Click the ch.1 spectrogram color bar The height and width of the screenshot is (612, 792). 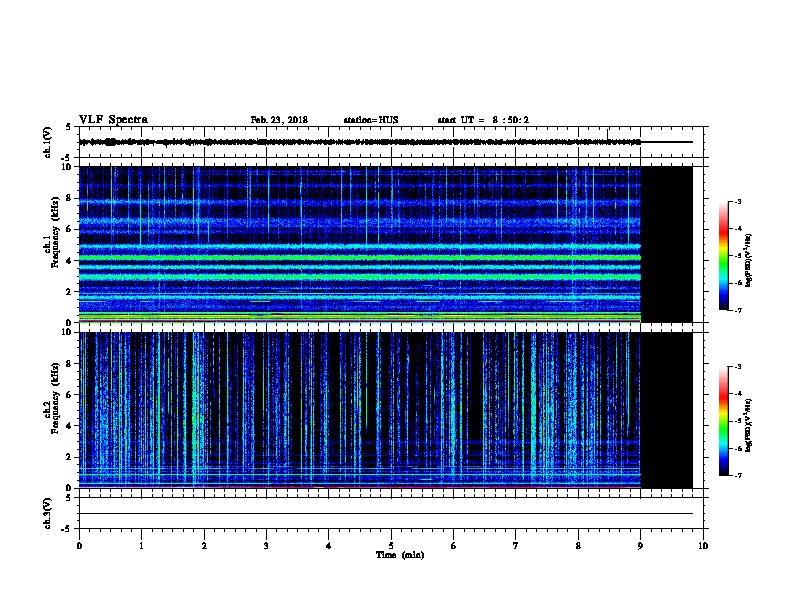[x=723, y=256]
